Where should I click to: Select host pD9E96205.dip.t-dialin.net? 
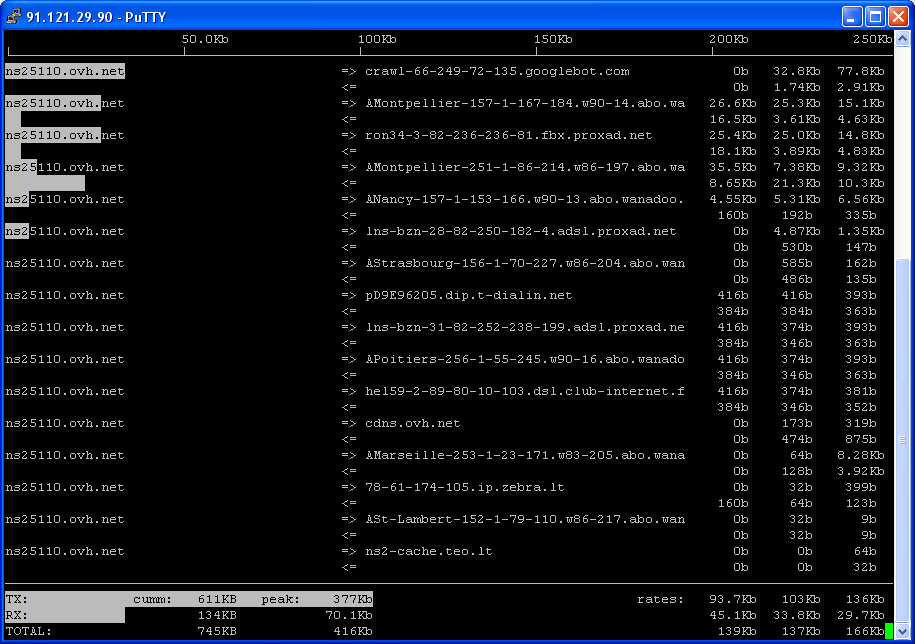pyautogui.click(x=469, y=296)
